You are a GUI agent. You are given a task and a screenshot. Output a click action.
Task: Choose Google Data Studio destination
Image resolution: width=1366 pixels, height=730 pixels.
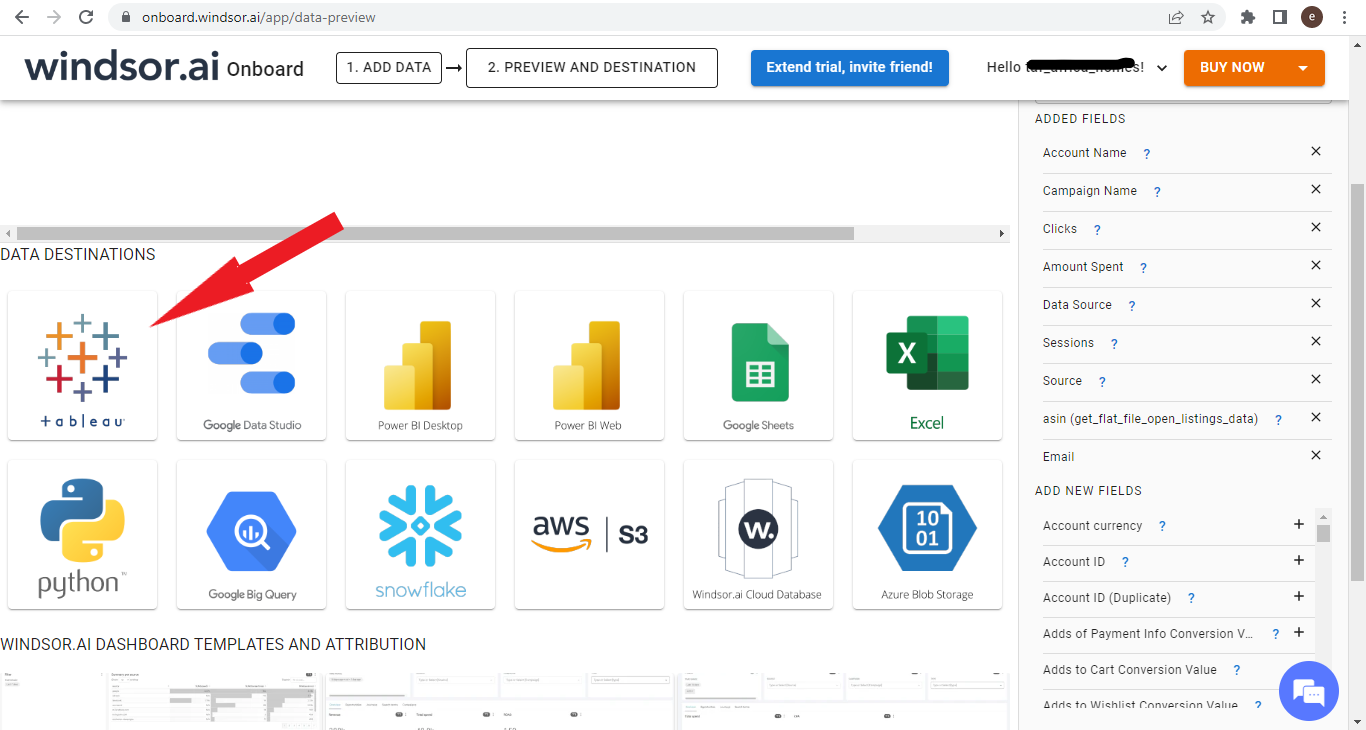(252, 365)
